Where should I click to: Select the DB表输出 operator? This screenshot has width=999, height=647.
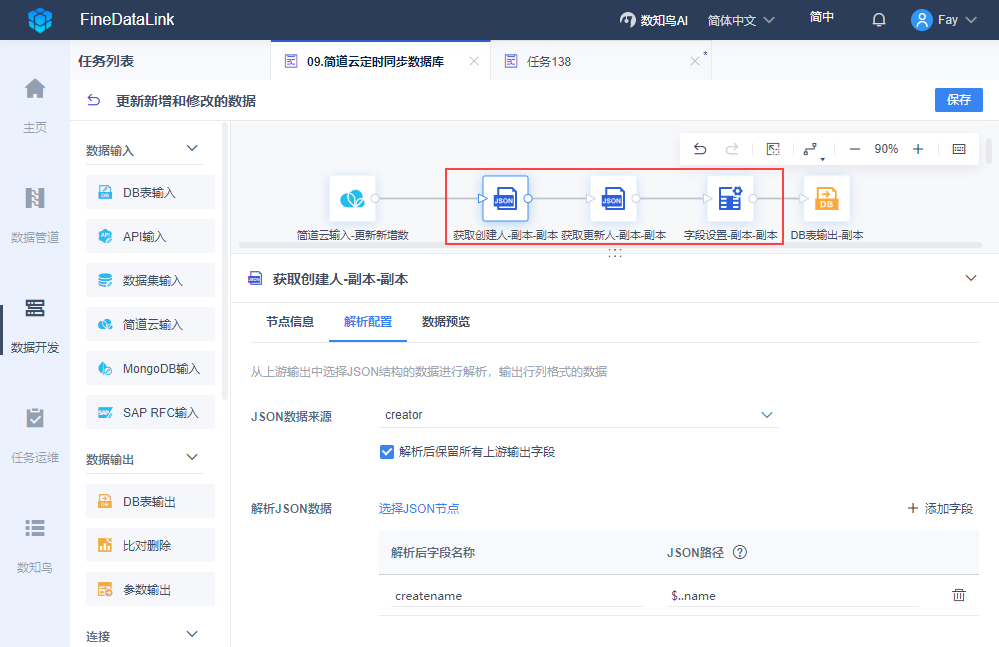tap(150, 501)
